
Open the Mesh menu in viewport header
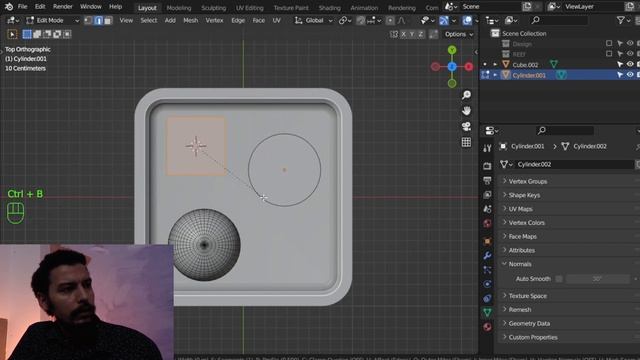(190, 20)
